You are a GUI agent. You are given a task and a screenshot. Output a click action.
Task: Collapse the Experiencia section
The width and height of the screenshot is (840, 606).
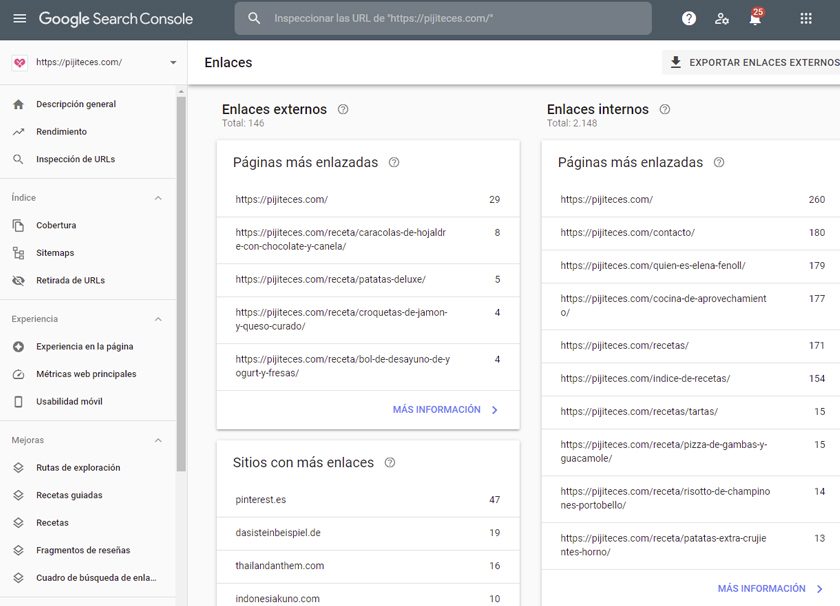158,319
